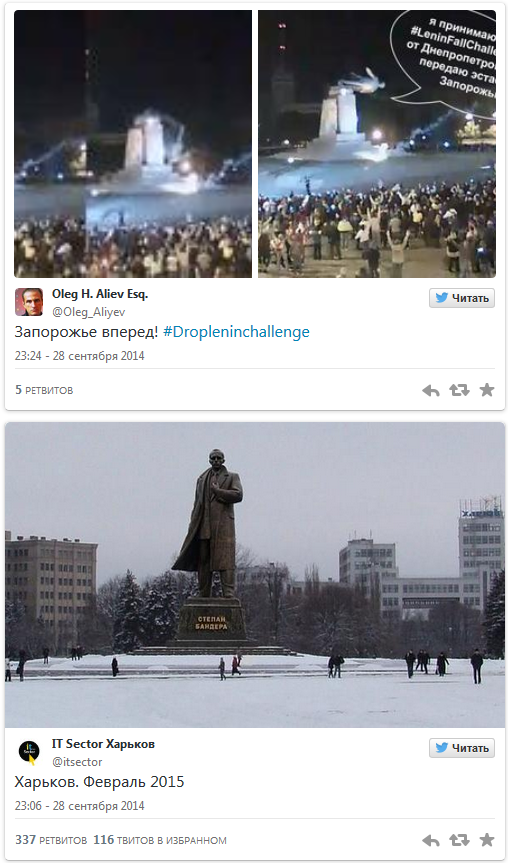Viewport: 511px width, 863px height.
Task: Open IT Sector Харьков profile avatar
Action: click(29, 752)
